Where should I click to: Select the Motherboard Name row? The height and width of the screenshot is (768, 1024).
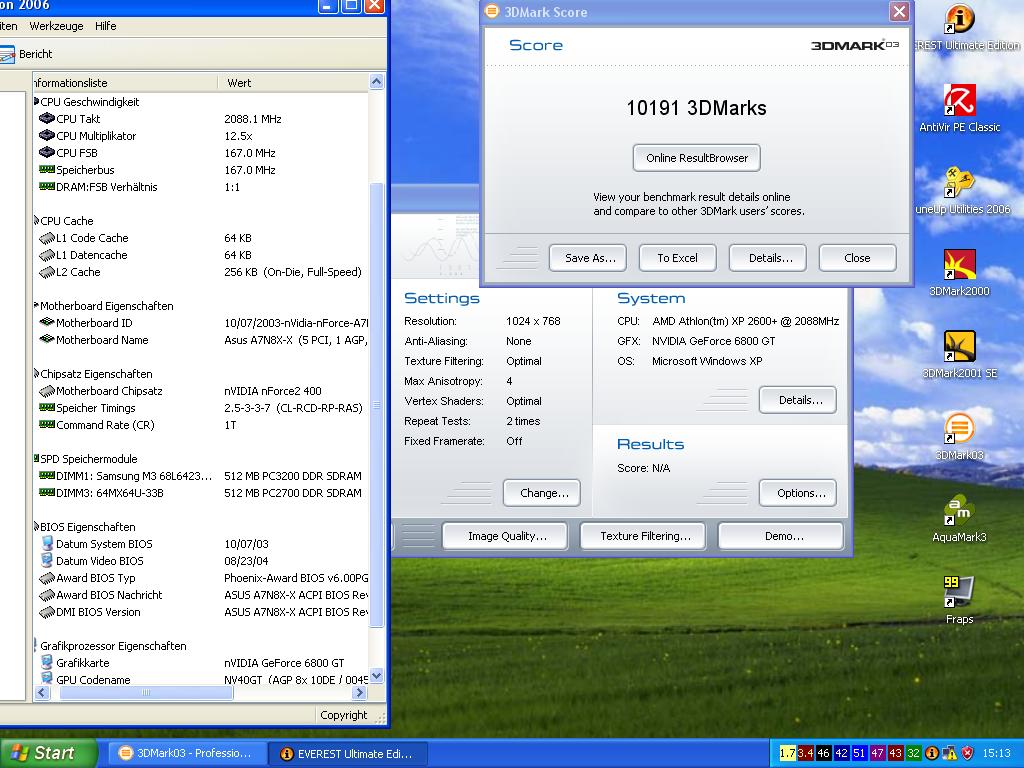click(202, 340)
